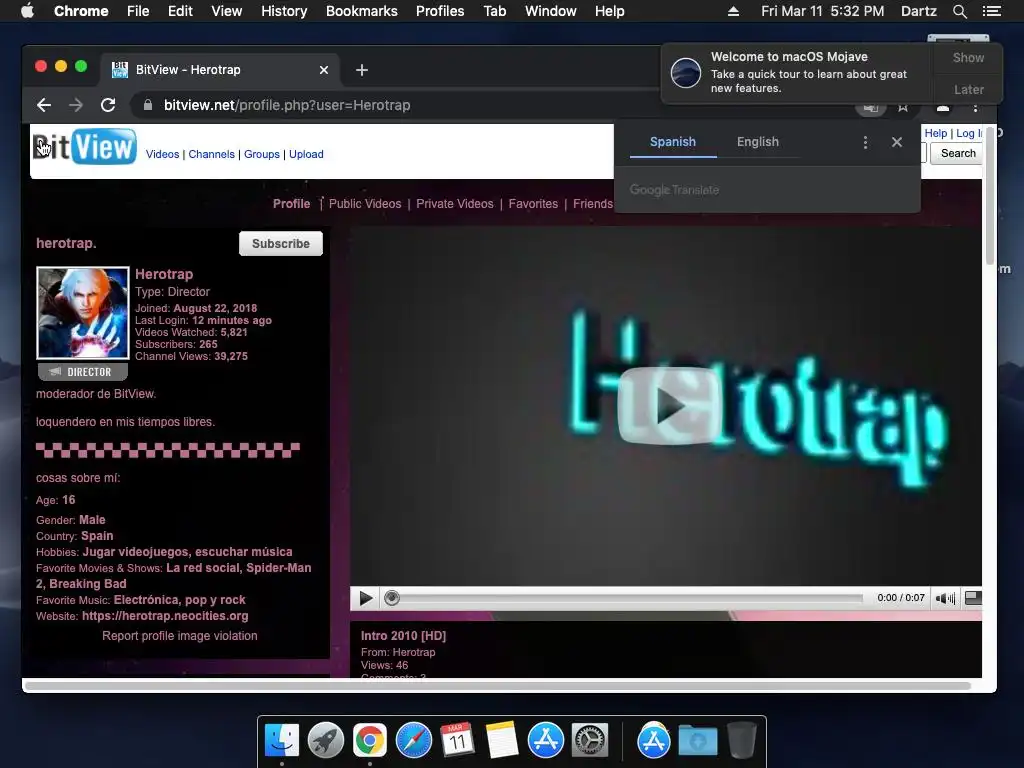Open Launchpad from the dock

[x=326, y=740]
